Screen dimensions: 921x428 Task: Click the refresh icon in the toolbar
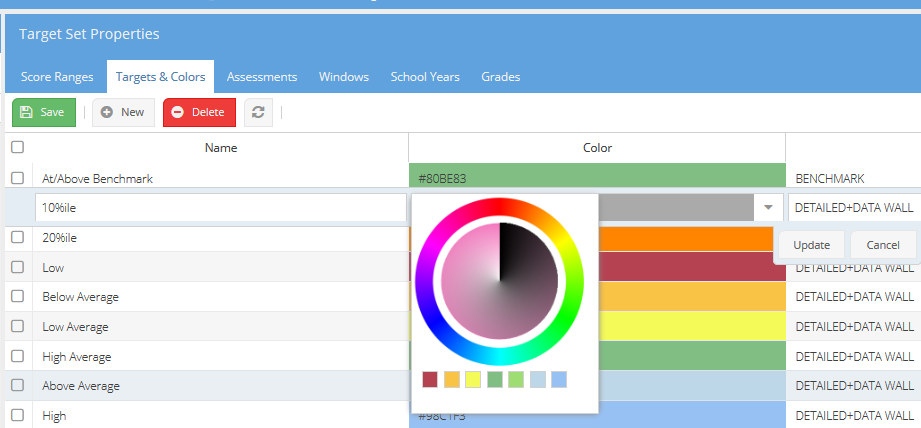[x=258, y=112]
